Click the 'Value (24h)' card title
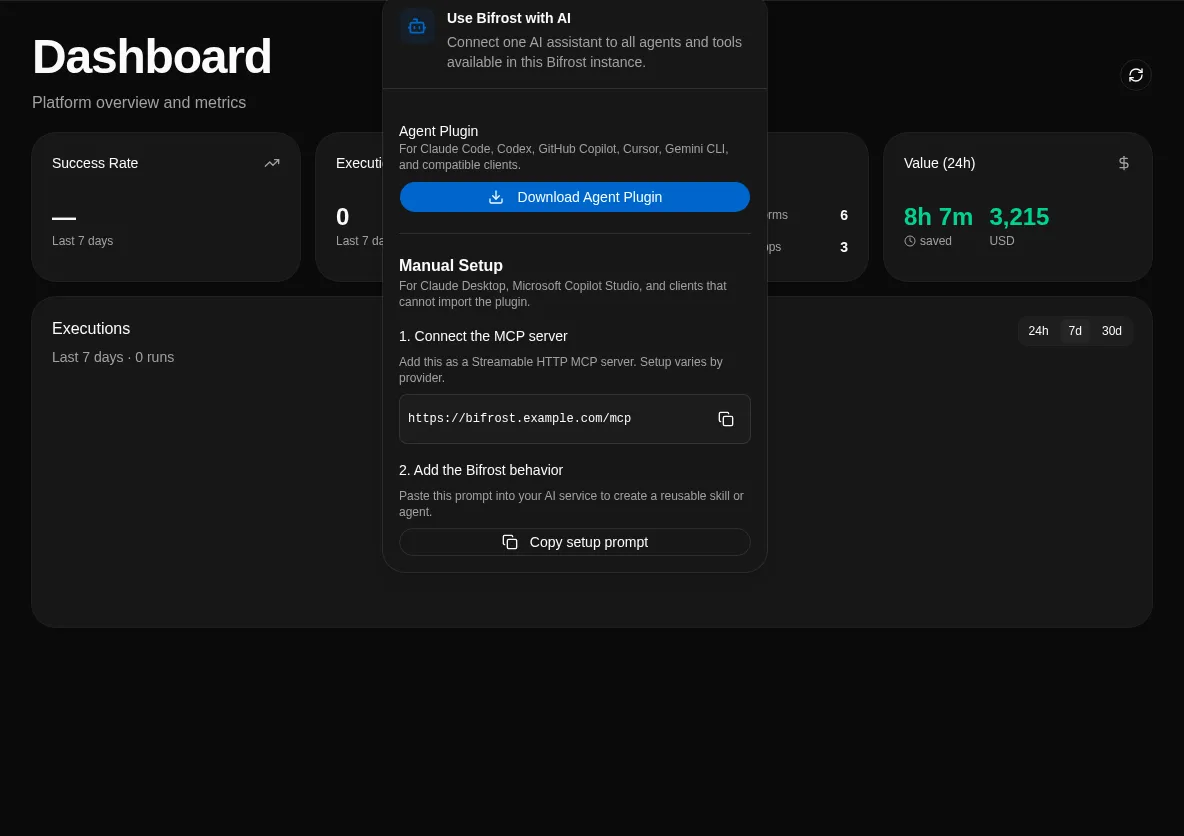The height and width of the screenshot is (836, 1184). [x=939, y=163]
